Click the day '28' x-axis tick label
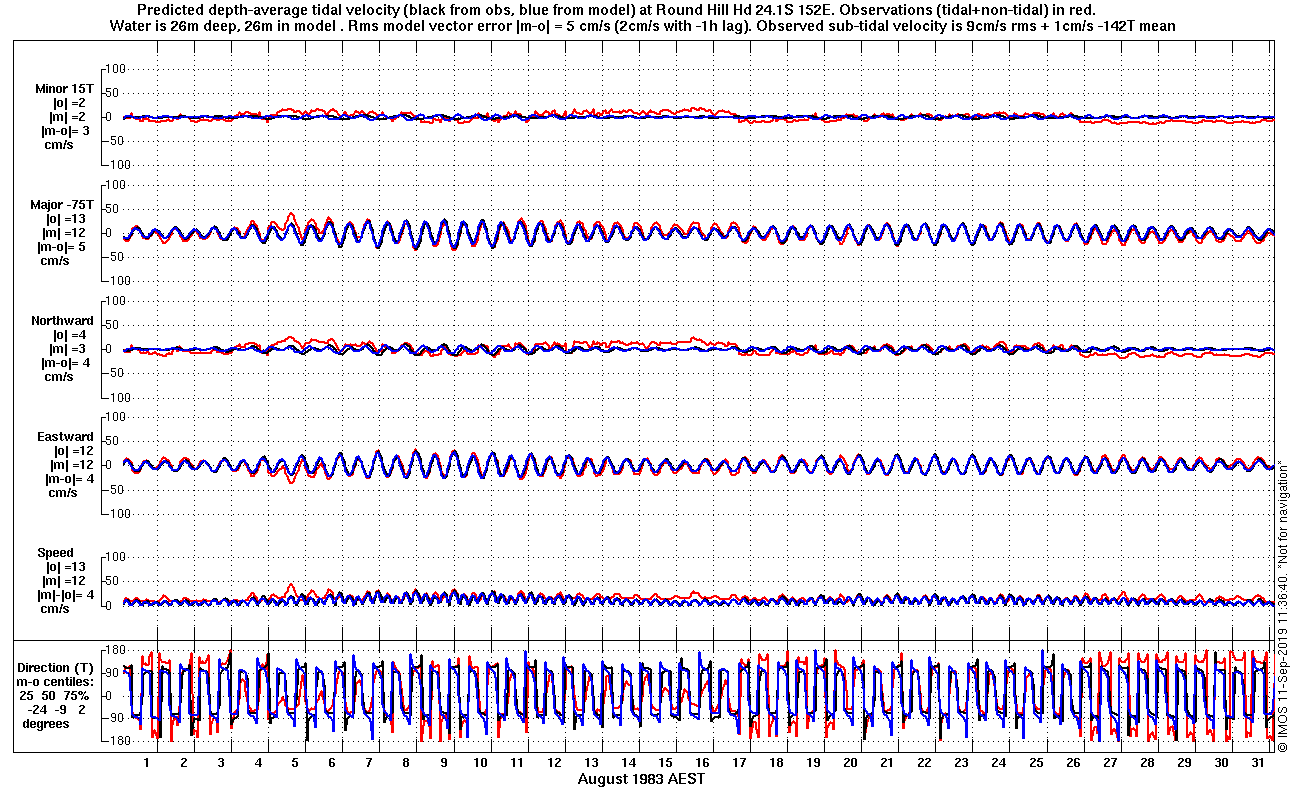This screenshot has width=1300, height=800. [x=1147, y=763]
